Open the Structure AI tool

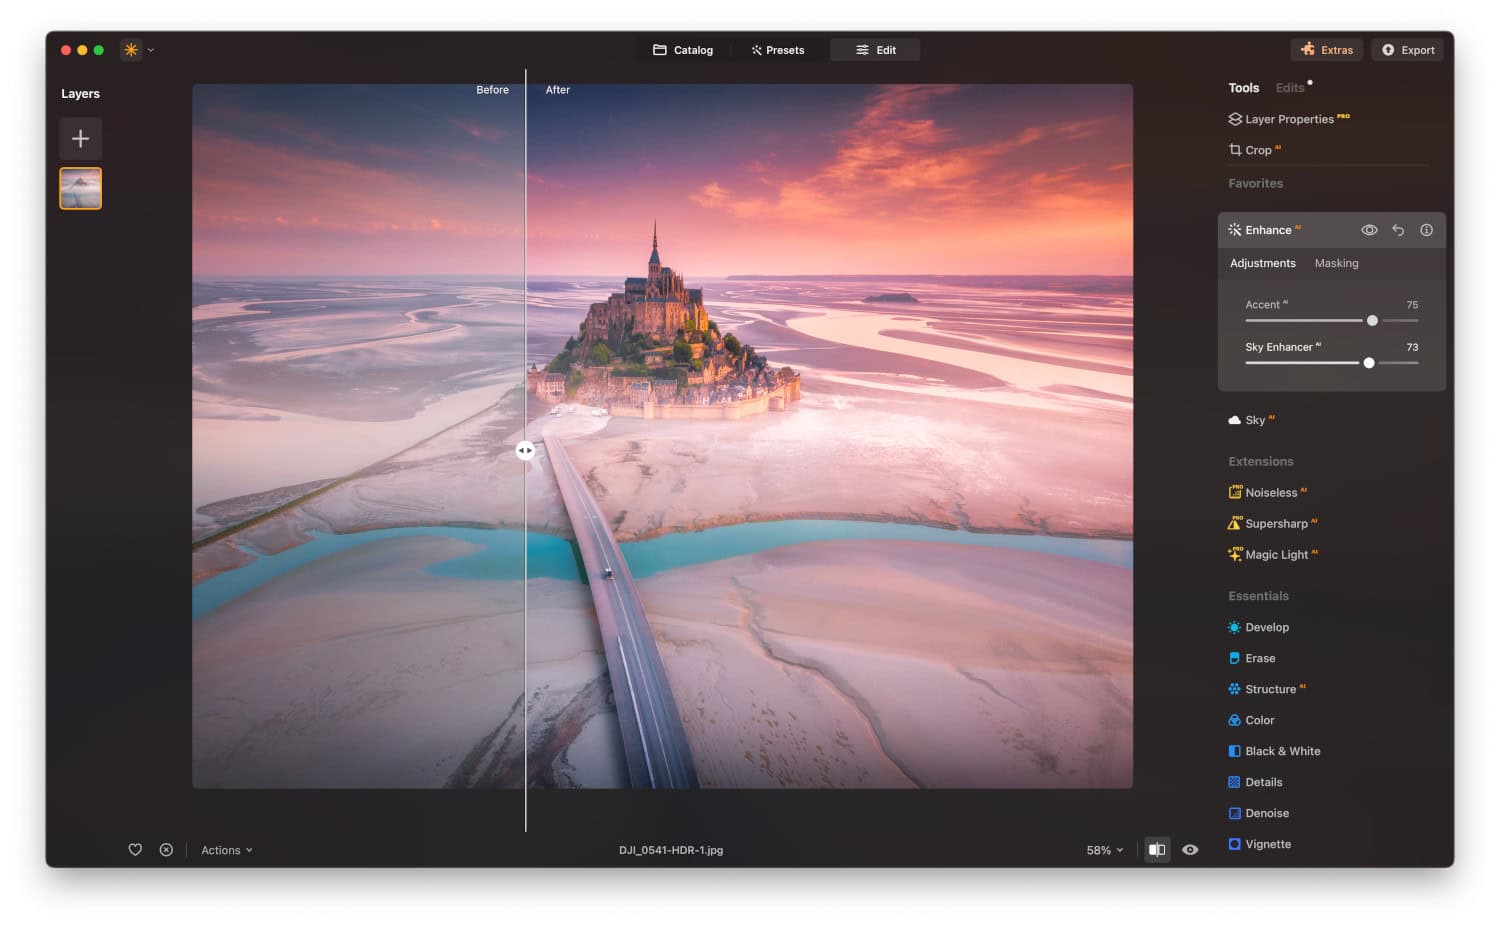click(1268, 689)
